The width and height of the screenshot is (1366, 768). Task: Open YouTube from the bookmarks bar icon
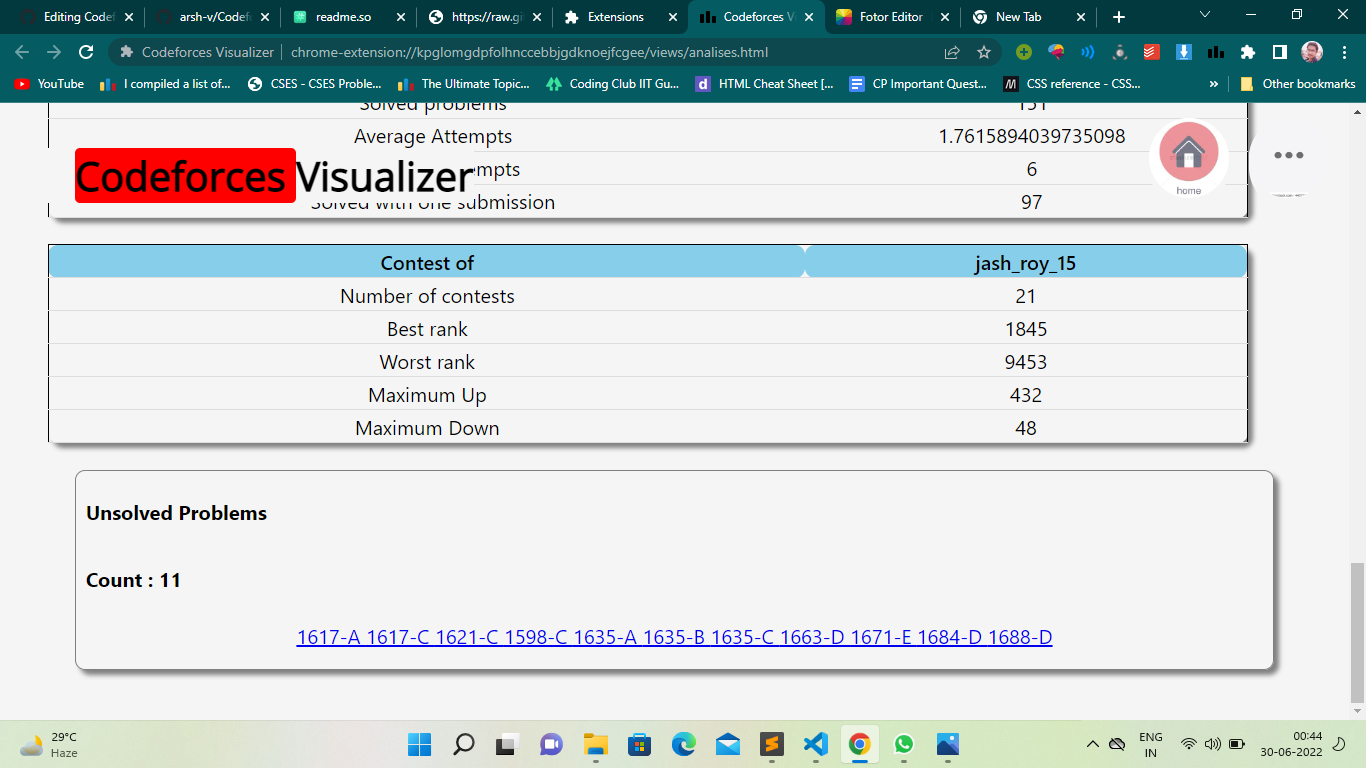tap(22, 84)
